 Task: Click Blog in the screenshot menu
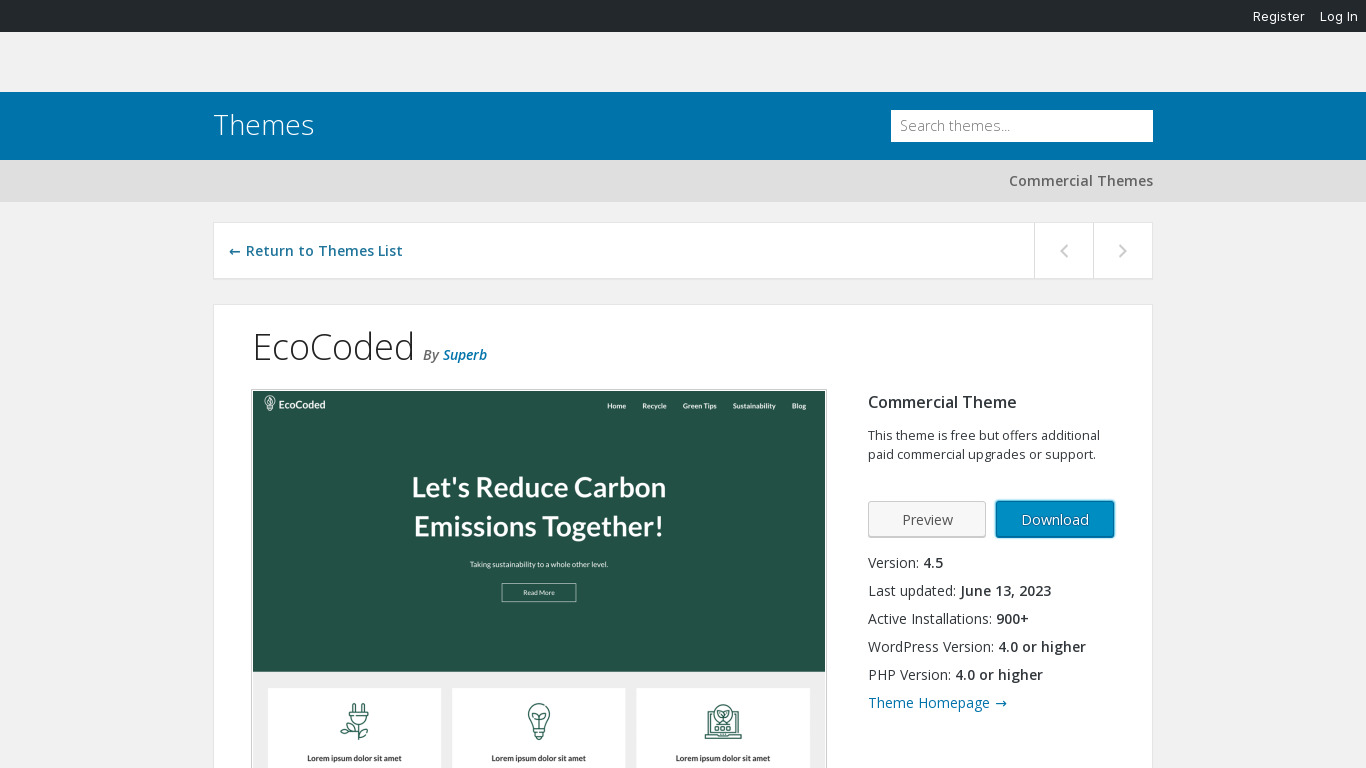pyautogui.click(x=799, y=406)
